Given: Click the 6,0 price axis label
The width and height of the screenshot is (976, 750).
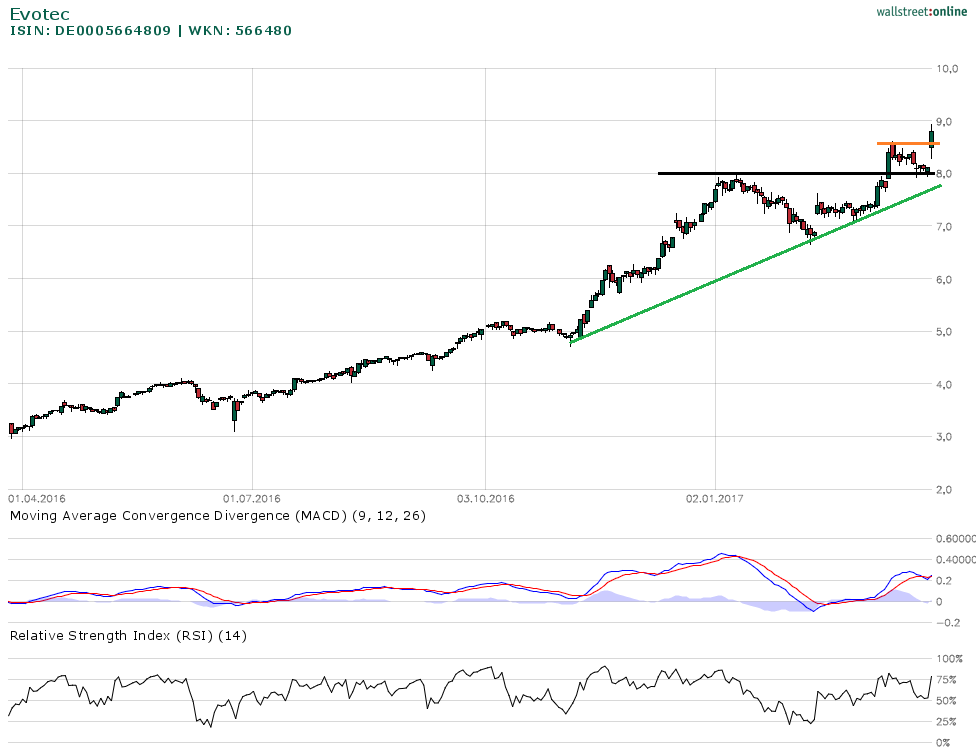Looking at the screenshot, I should 944,279.
